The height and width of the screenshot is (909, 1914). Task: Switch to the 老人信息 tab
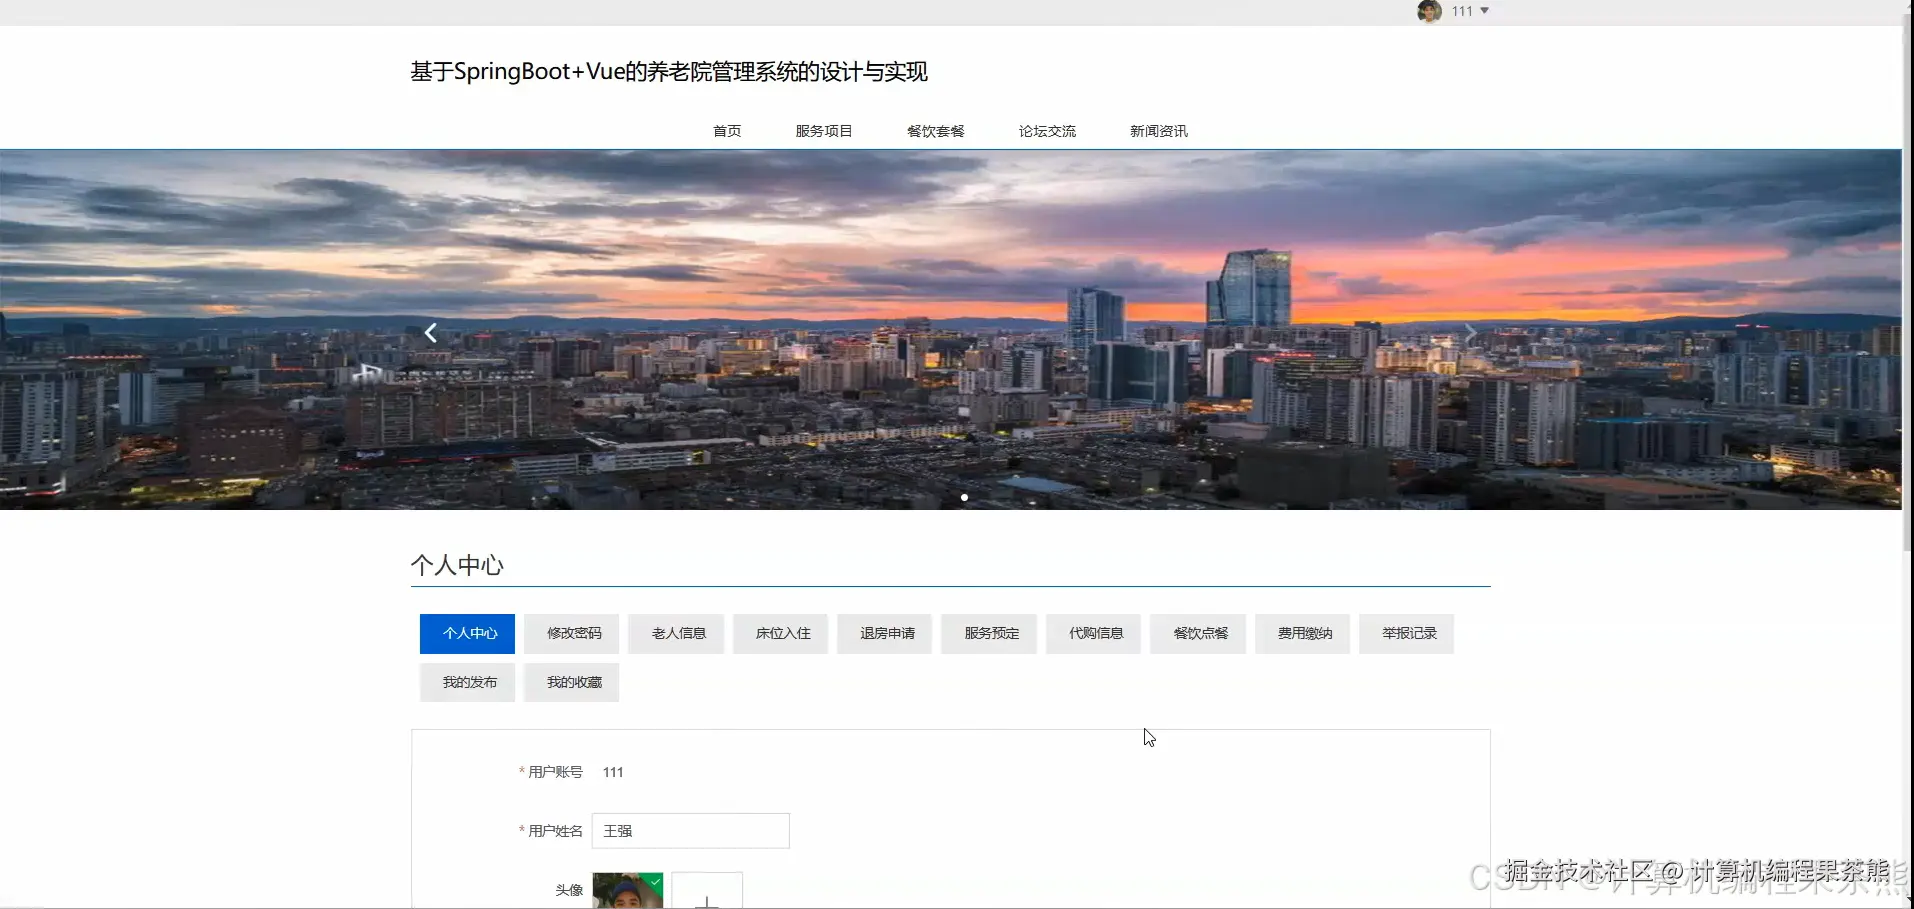point(676,633)
